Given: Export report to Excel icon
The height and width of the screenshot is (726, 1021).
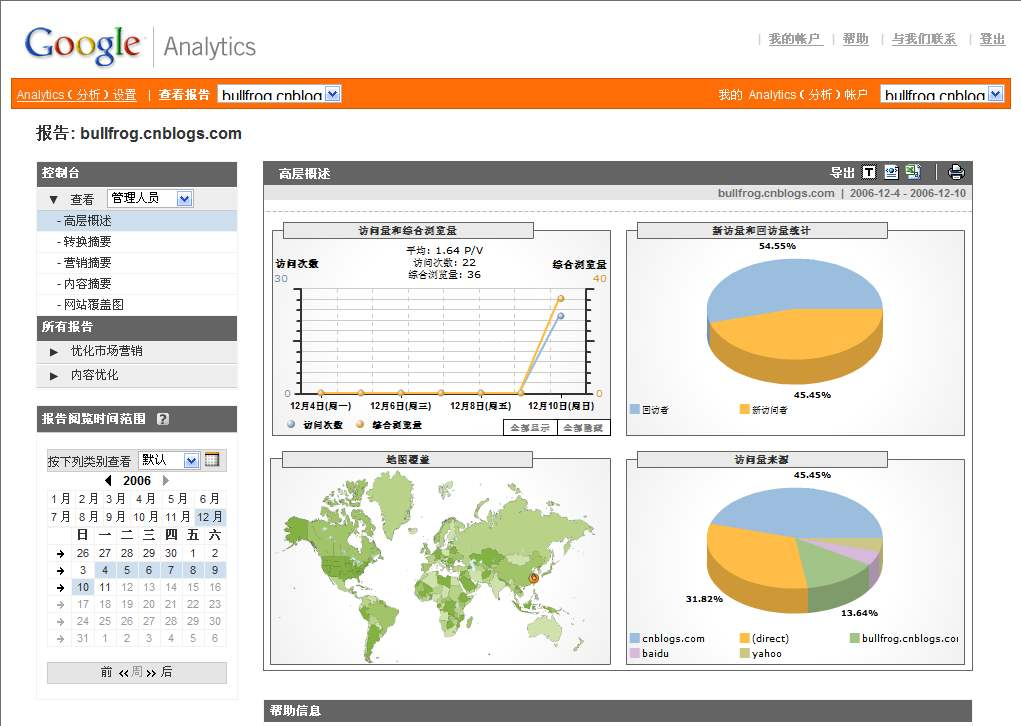Looking at the screenshot, I should [x=914, y=172].
